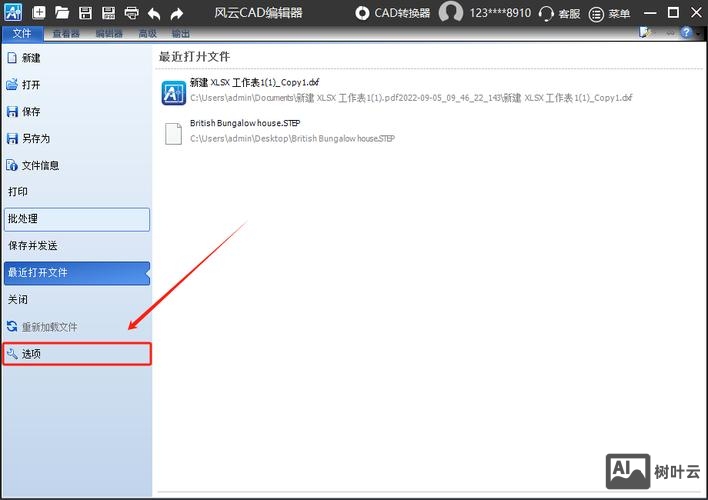The image size is (708, 500).
Task: Click the user avatar icon
Action: [451, 13]
